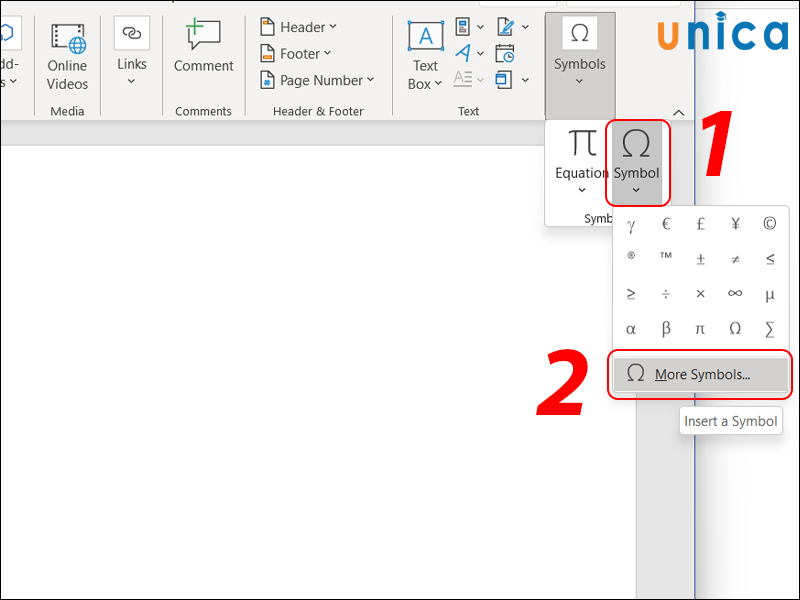Collapse the ribbon with the chevron arrow
Screen dimensions: 800x600
pyautogui.click(x=679, y=113)
